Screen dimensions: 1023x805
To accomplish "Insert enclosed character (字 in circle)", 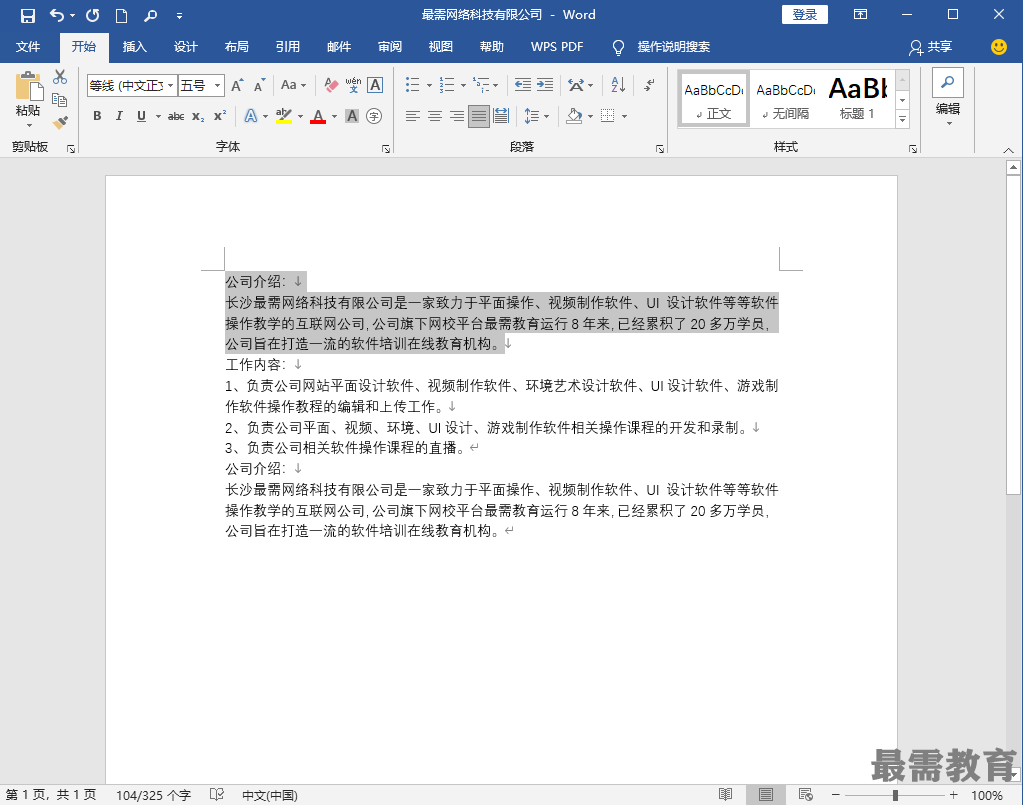I will 374,116.
